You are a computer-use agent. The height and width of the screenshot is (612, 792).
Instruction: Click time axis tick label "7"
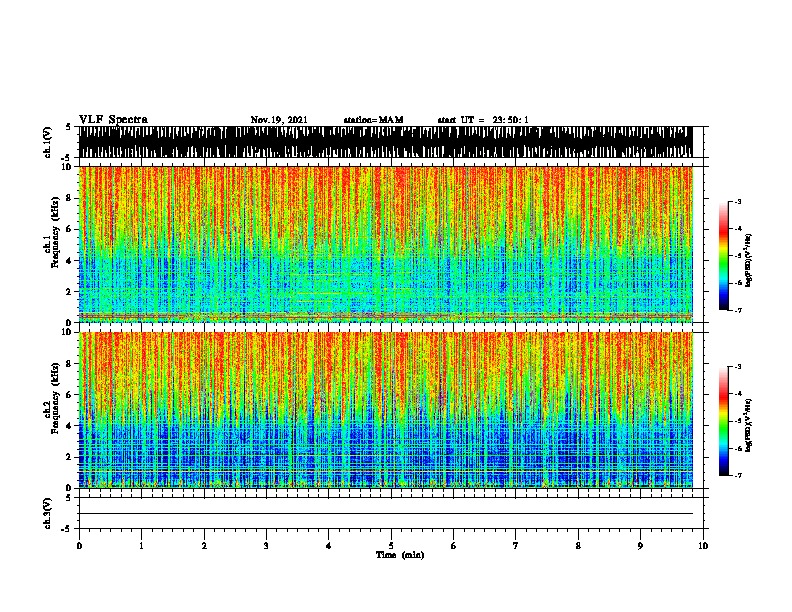point(516,546)
